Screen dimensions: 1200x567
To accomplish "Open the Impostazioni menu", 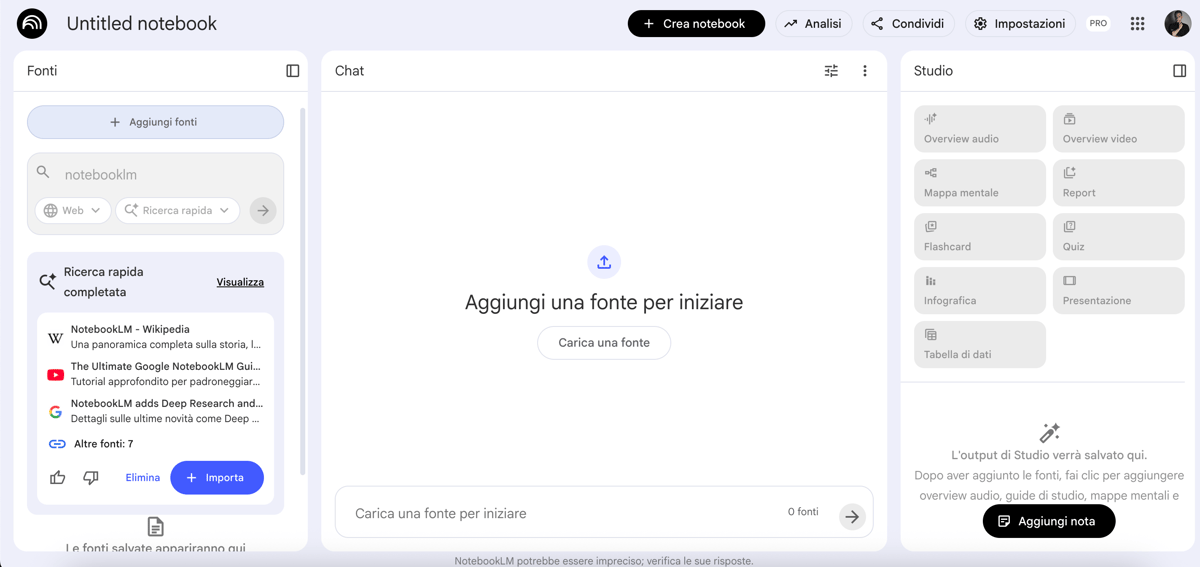I will [x=1019, y=24].
